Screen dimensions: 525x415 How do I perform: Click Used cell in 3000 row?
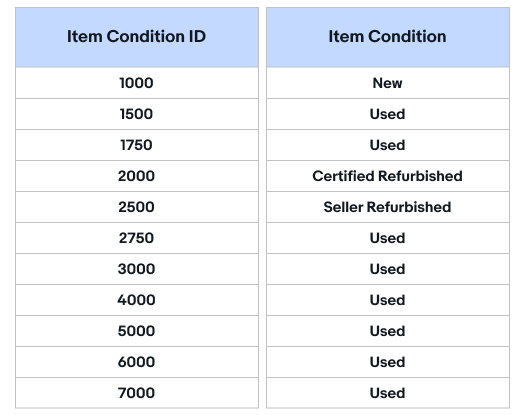tap(388, 269)
